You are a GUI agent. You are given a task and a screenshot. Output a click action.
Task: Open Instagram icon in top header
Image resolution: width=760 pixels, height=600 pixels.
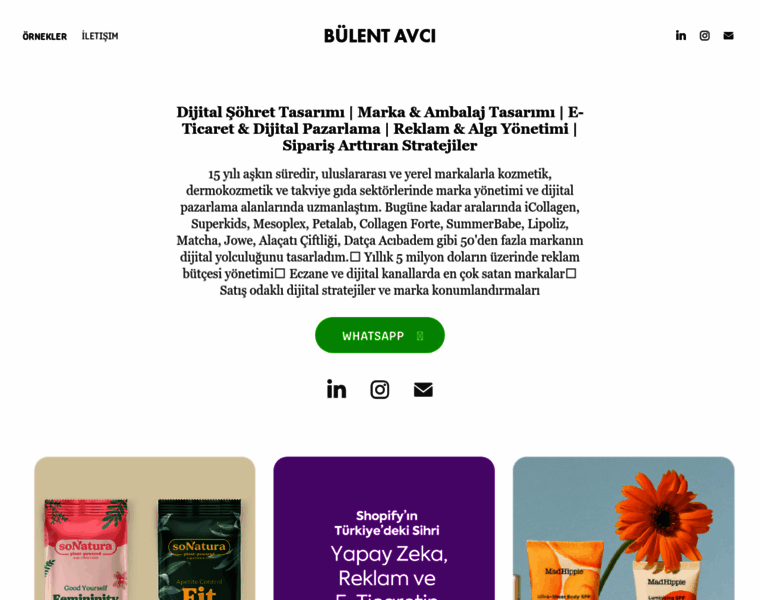coord(704,35)
